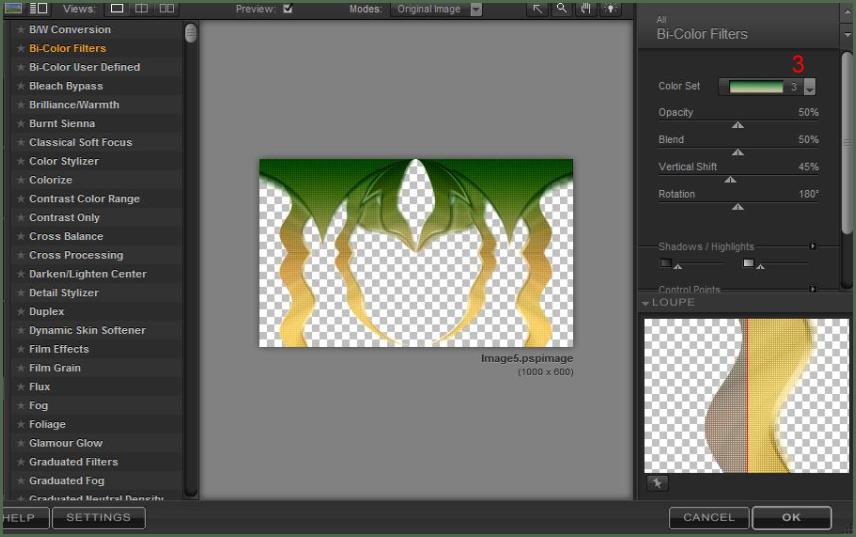The height and width of the screenshot is (537, 856).
Task: Switch to single image view
Action: [x=117, y=9]
